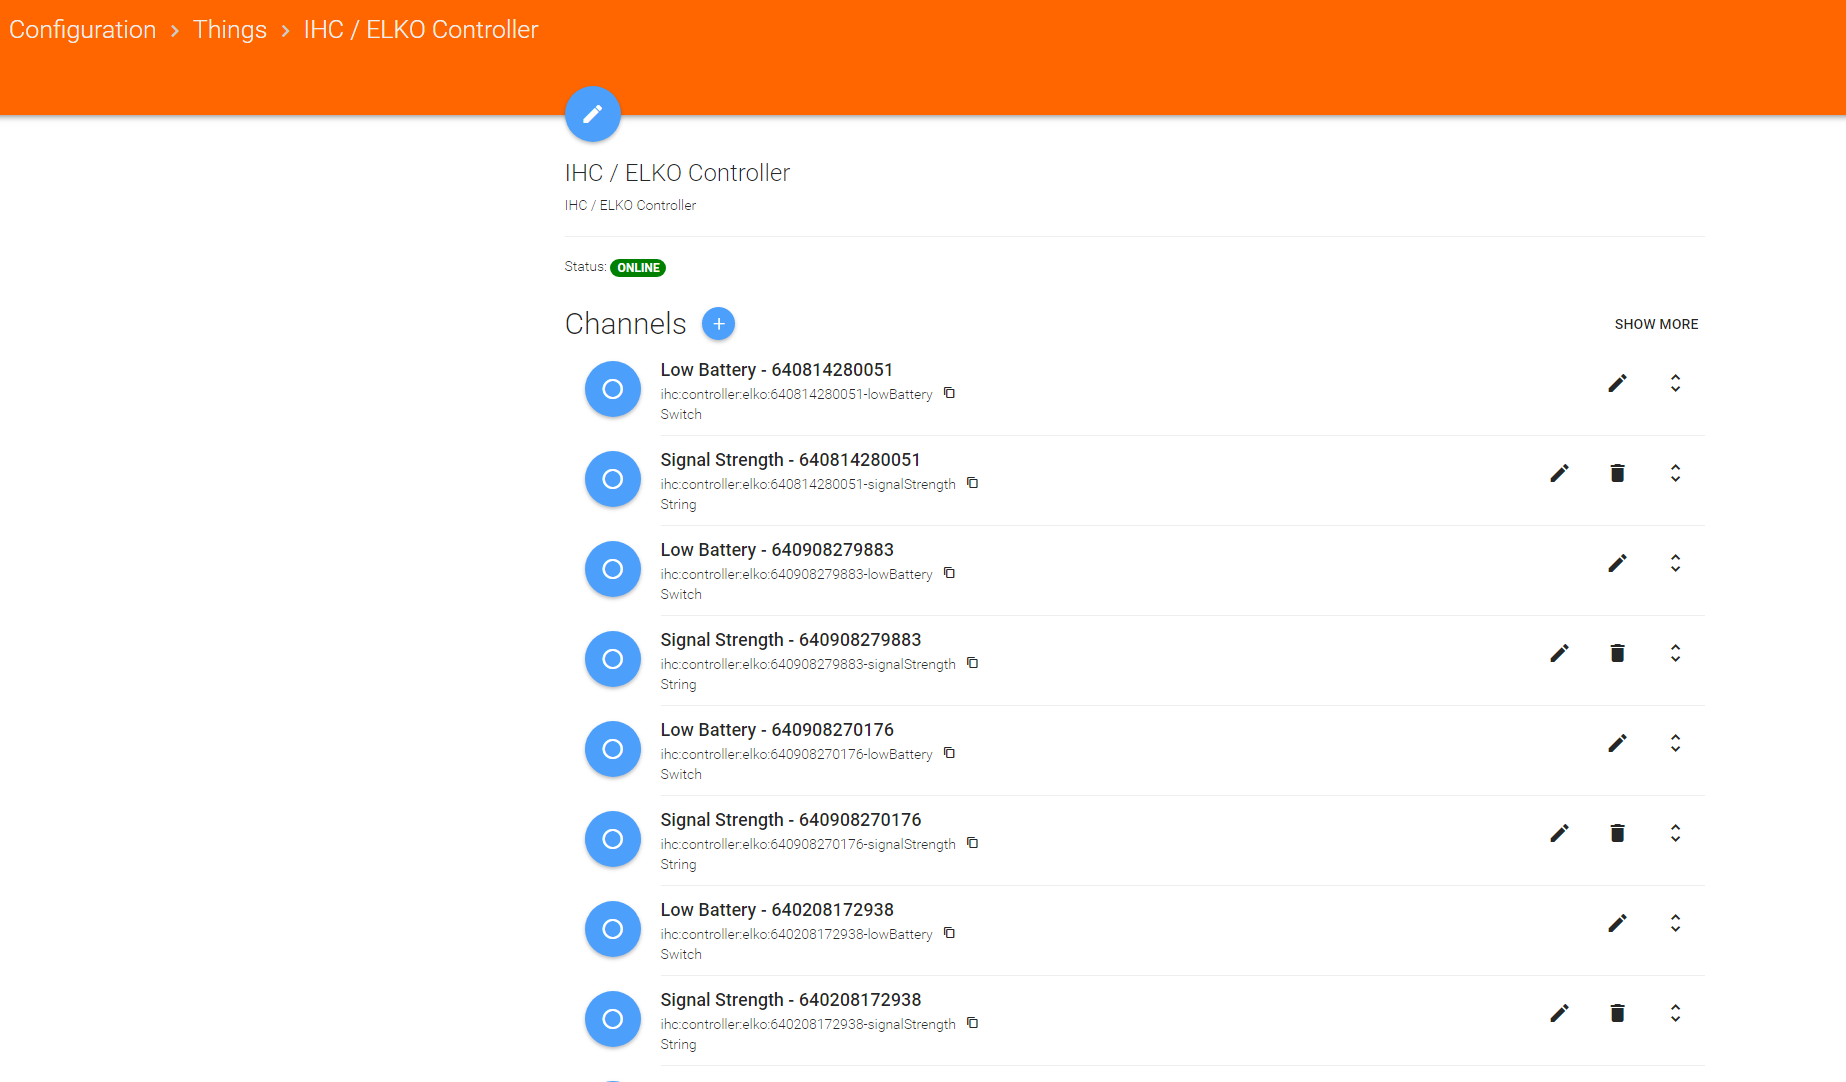Image resolution: width=1846 pixels, height=1082 pixels.
Task: Link circle for Signal Strength - 640908279883
Action: pyautogui.click(x=613, y=659)
